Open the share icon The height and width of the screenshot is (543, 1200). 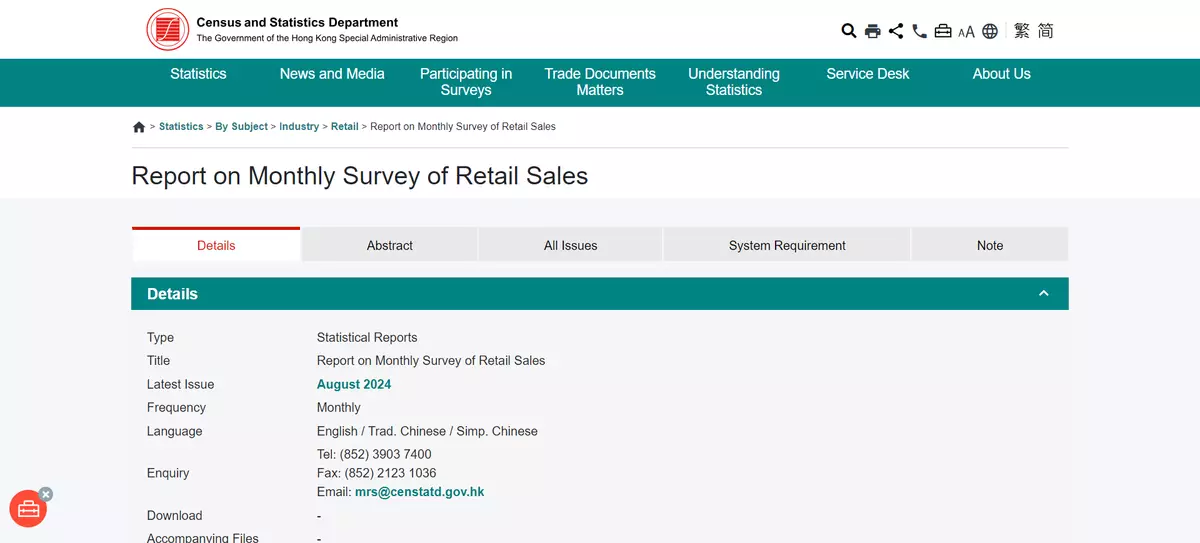896,31
